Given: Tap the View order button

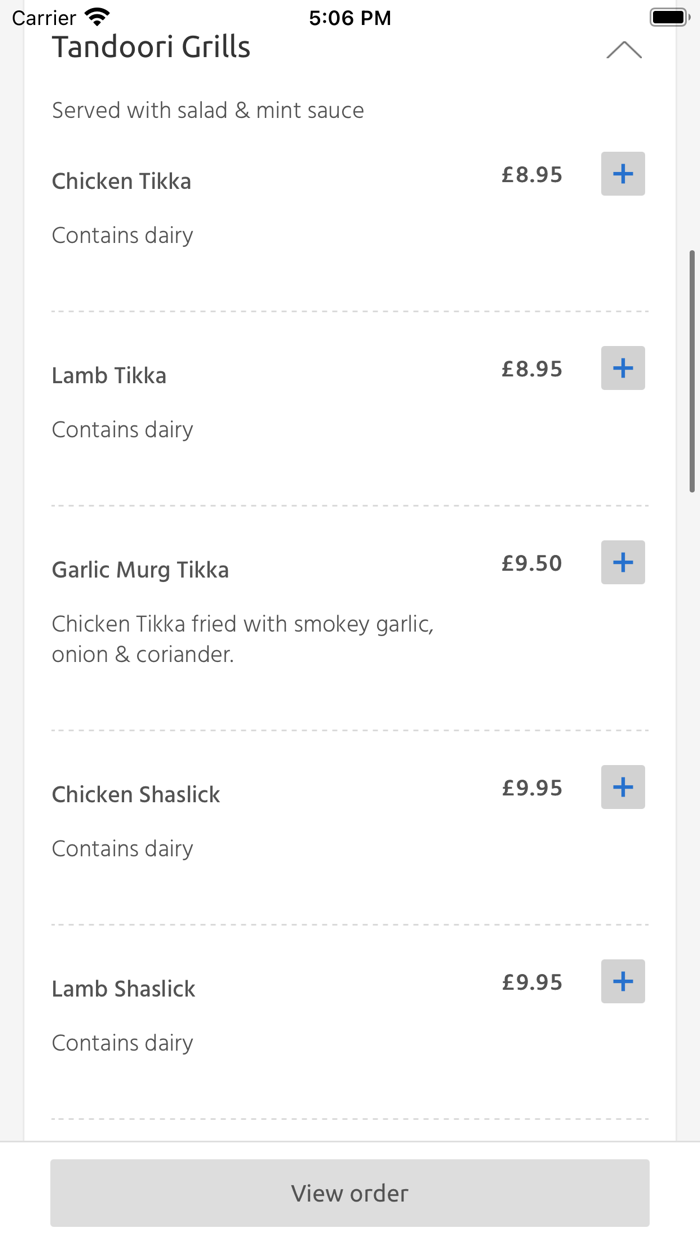Looking at the screenshot, I should tap(349, 1193).
